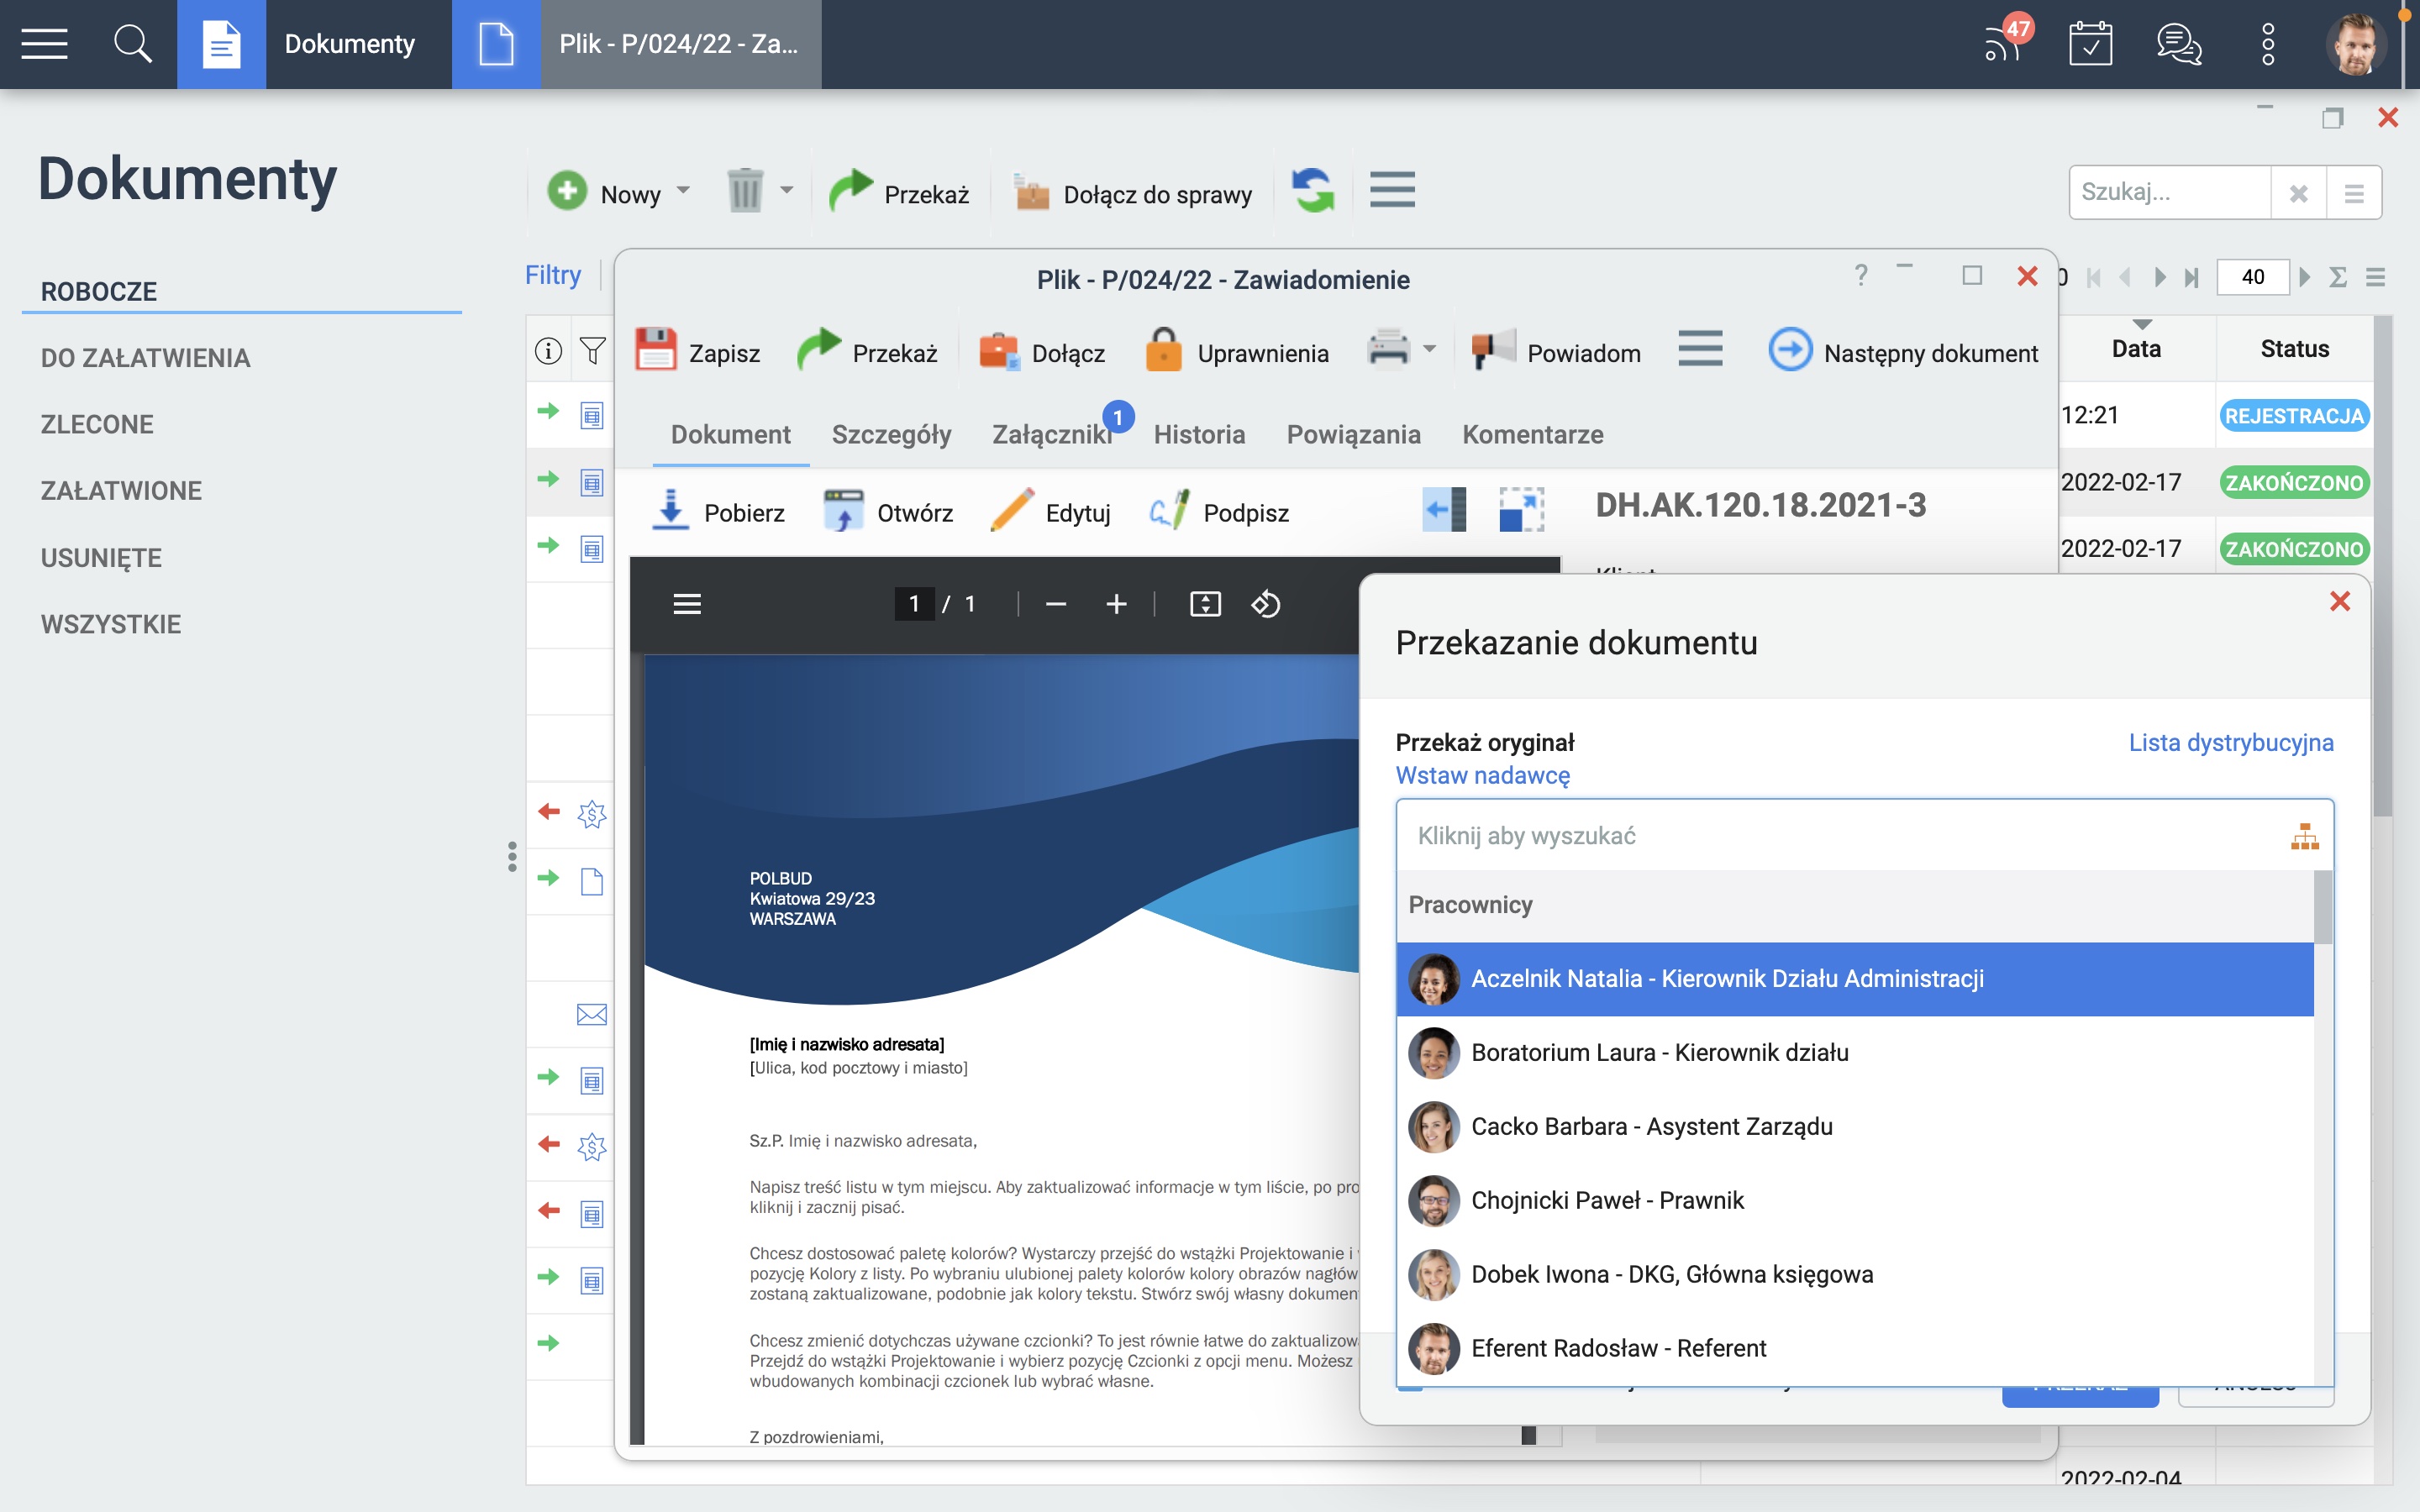Click Edytuj pencil button

(1050, 511)
